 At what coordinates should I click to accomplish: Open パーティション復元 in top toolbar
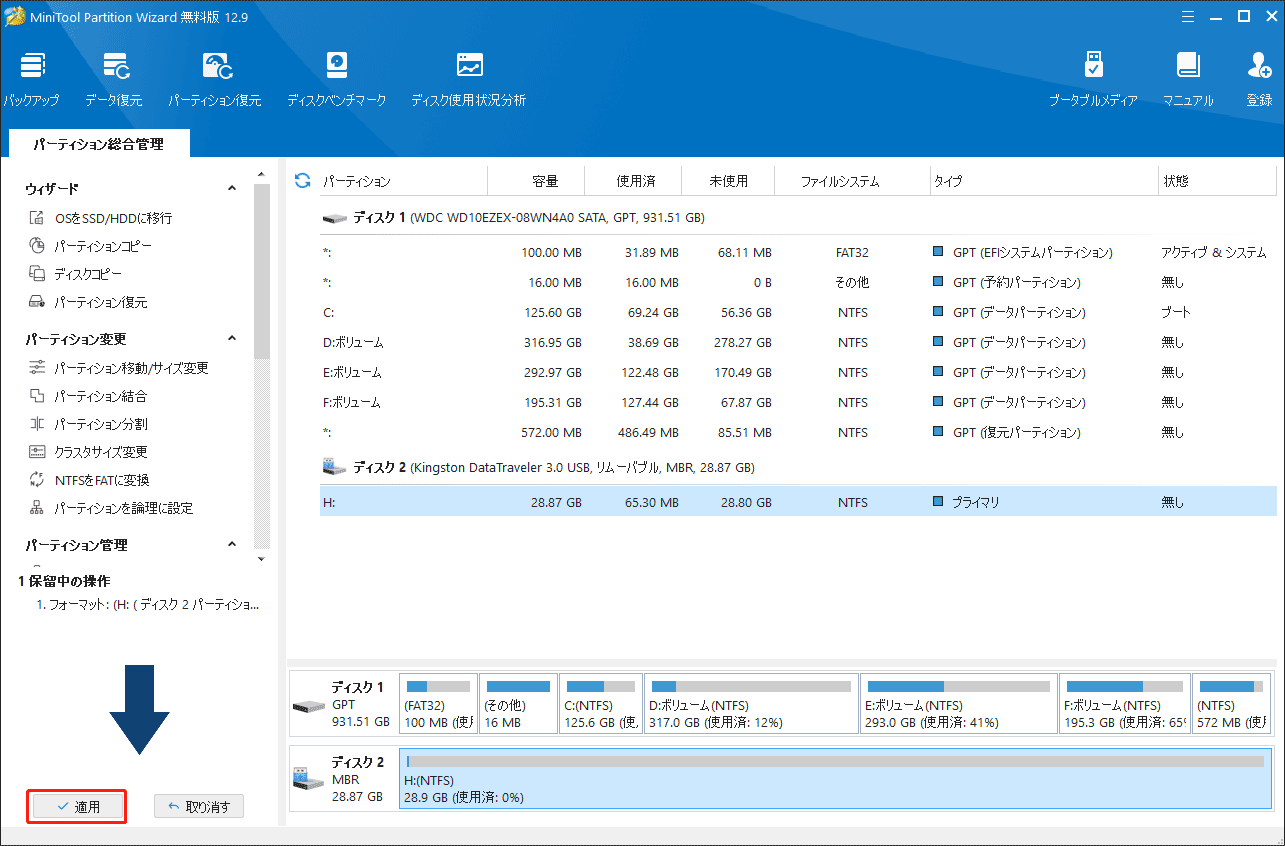[215, 80]
